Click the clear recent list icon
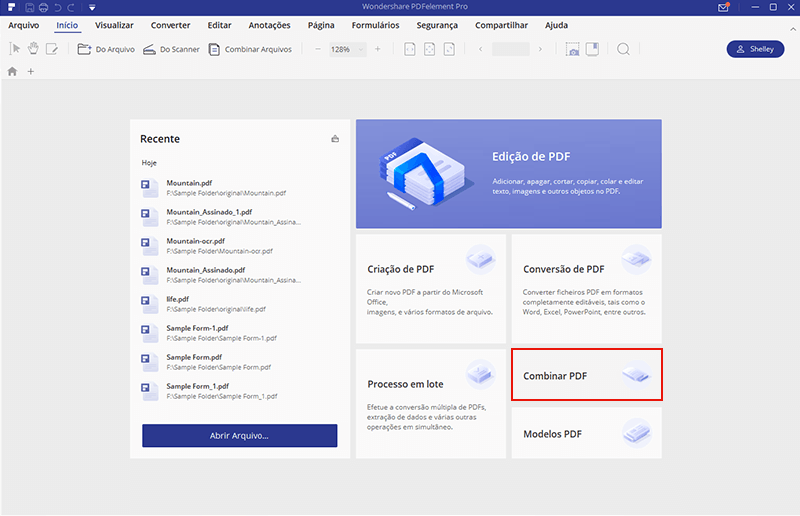 pyautogui.click(x=335, y=139)
